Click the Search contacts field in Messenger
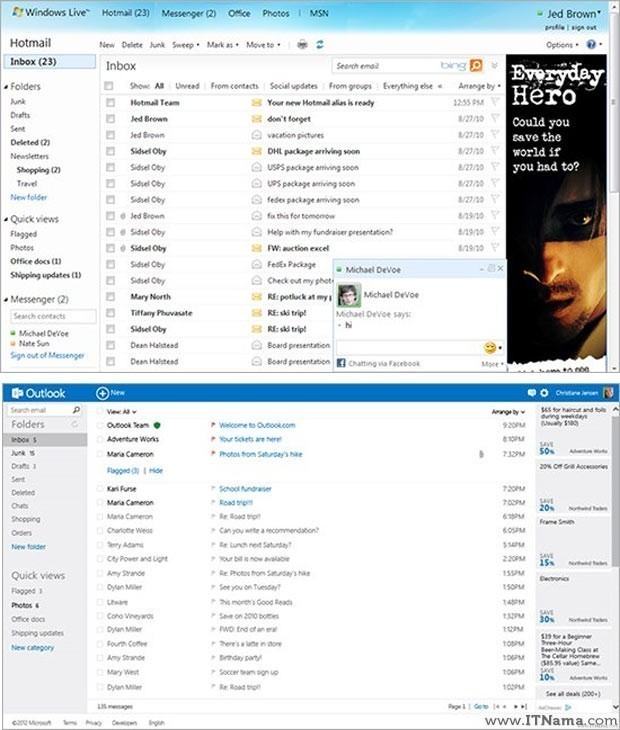 tap(52, 316)
